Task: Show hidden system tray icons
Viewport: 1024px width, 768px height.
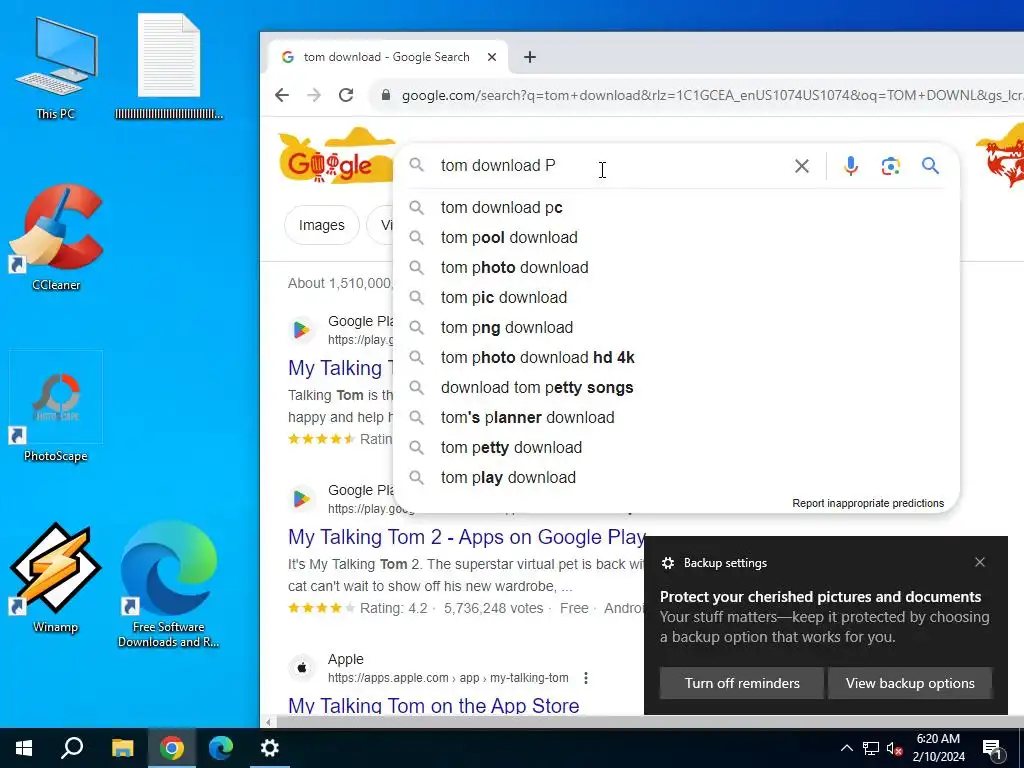Action: pos(846,748)
